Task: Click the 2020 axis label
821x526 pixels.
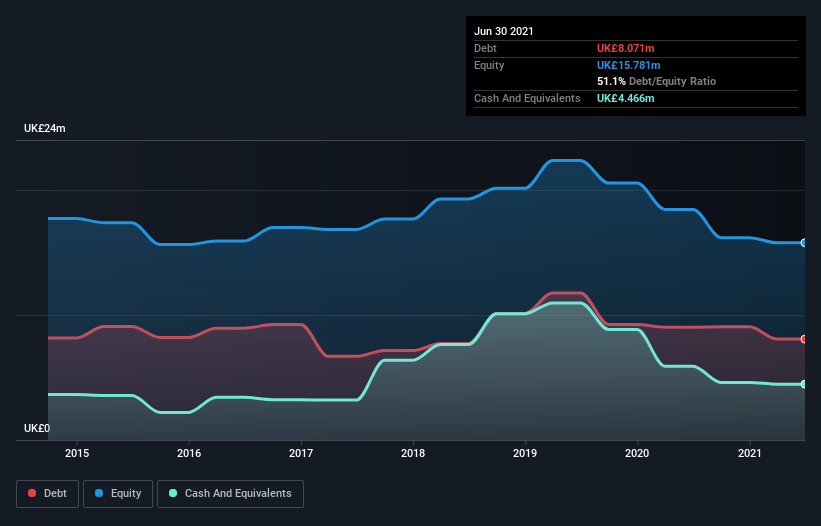Action: pos(637,453)
